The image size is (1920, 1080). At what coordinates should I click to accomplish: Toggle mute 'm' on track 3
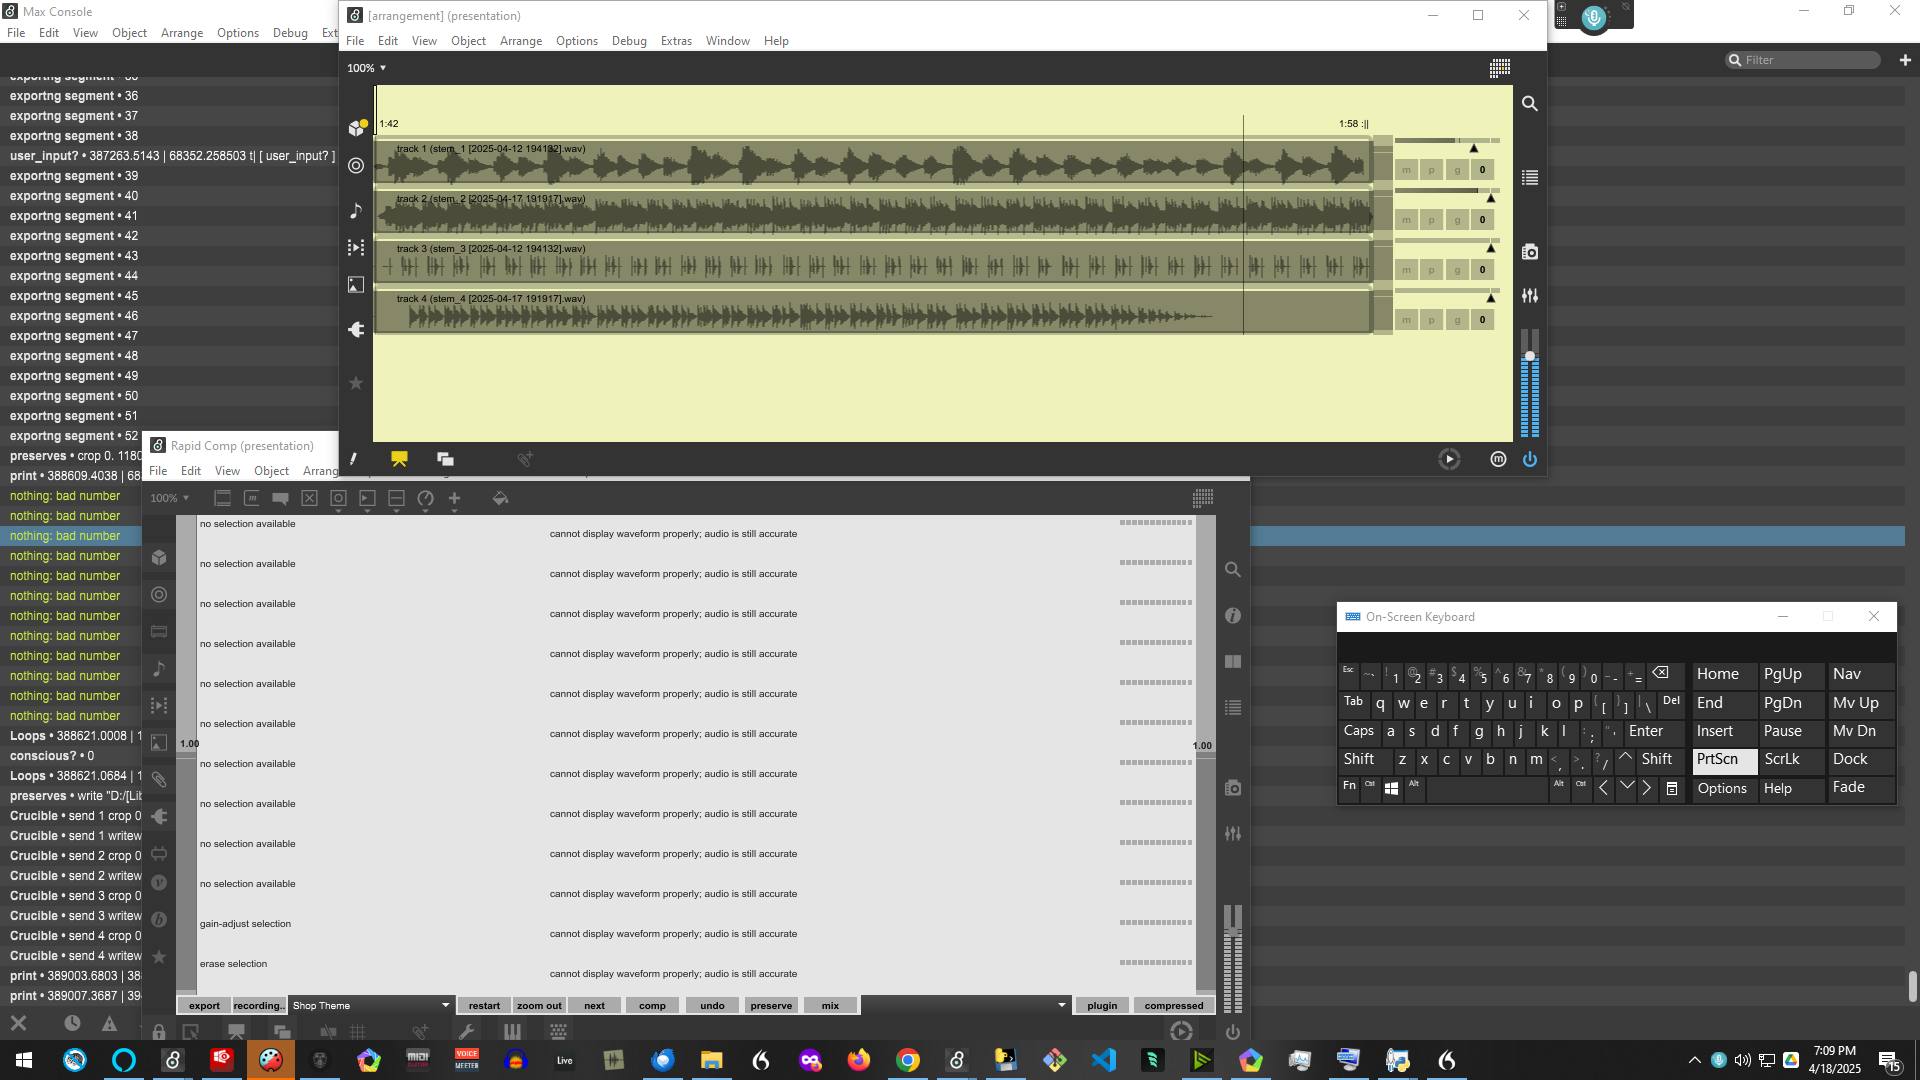[1406, 270]
